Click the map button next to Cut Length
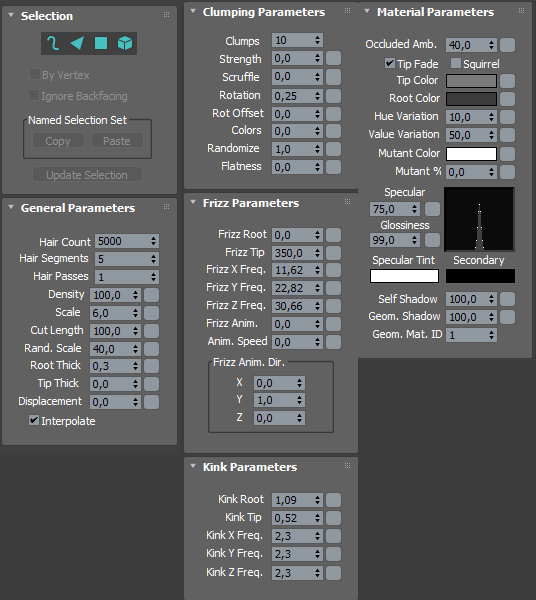The height and width of the screenshot is (600, 536). (x=152, y=331)
